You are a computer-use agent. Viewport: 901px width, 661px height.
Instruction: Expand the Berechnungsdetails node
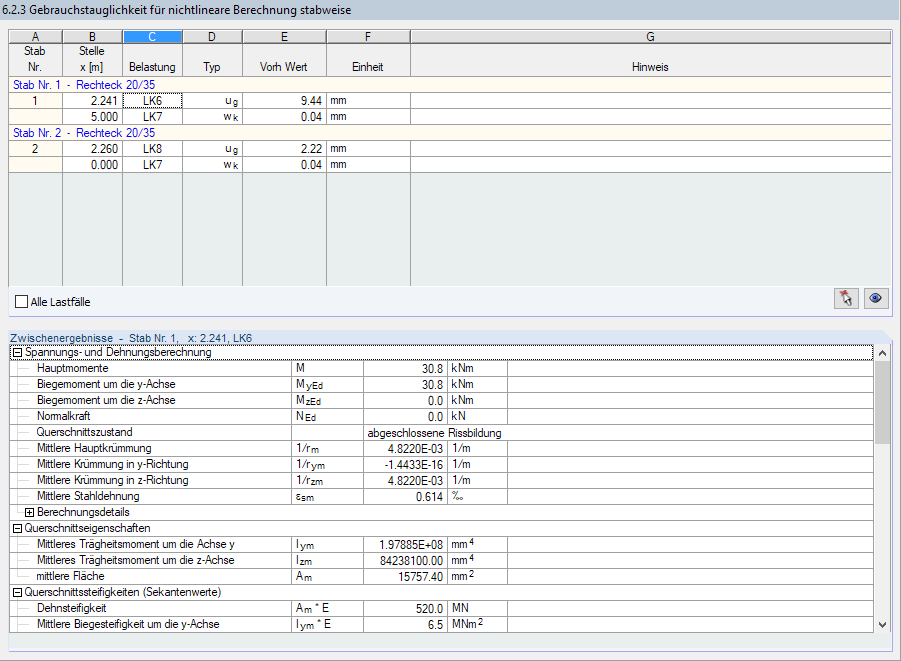click(x=29, y=512)
